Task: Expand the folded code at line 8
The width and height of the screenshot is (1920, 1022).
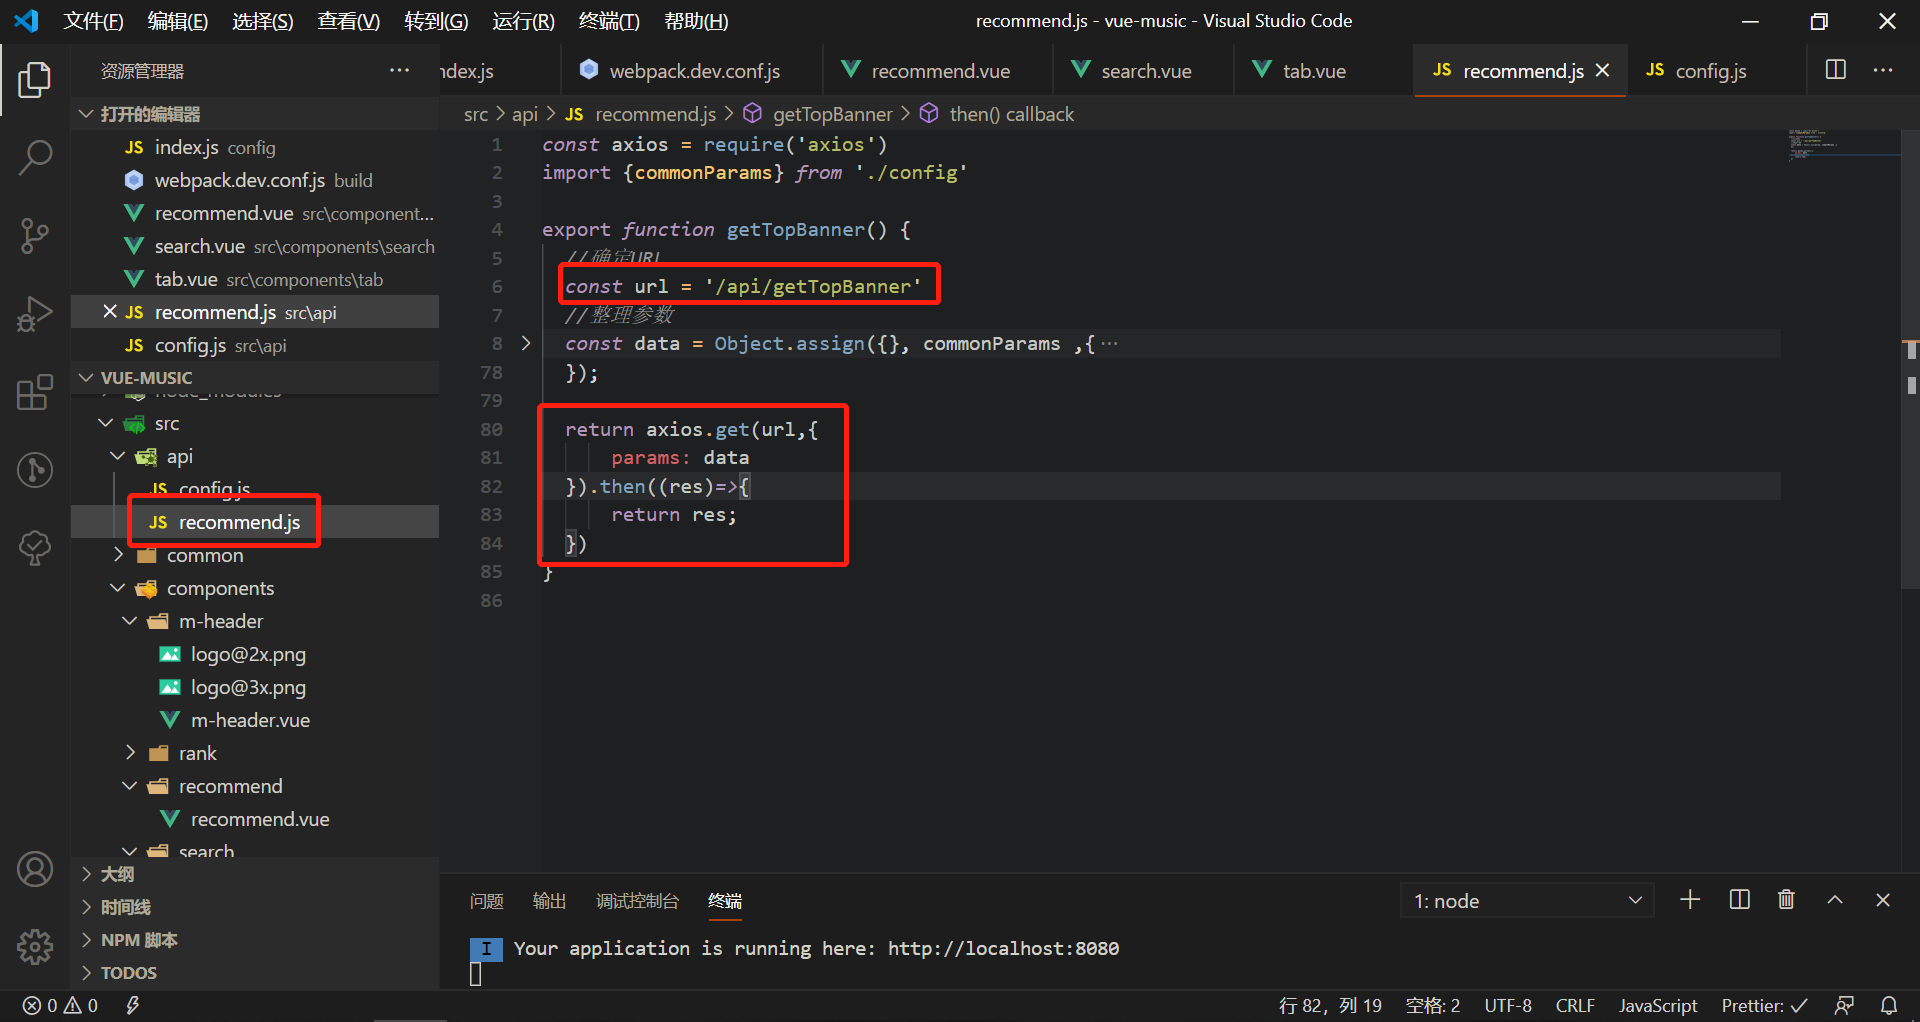Action: pyautogui.click(x=526, y=343)
